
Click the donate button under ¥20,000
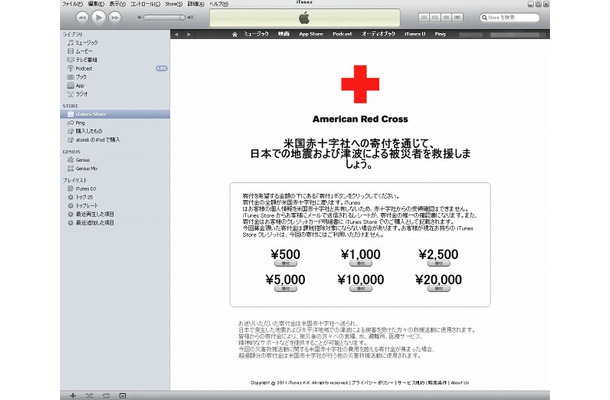click(438, 289)
